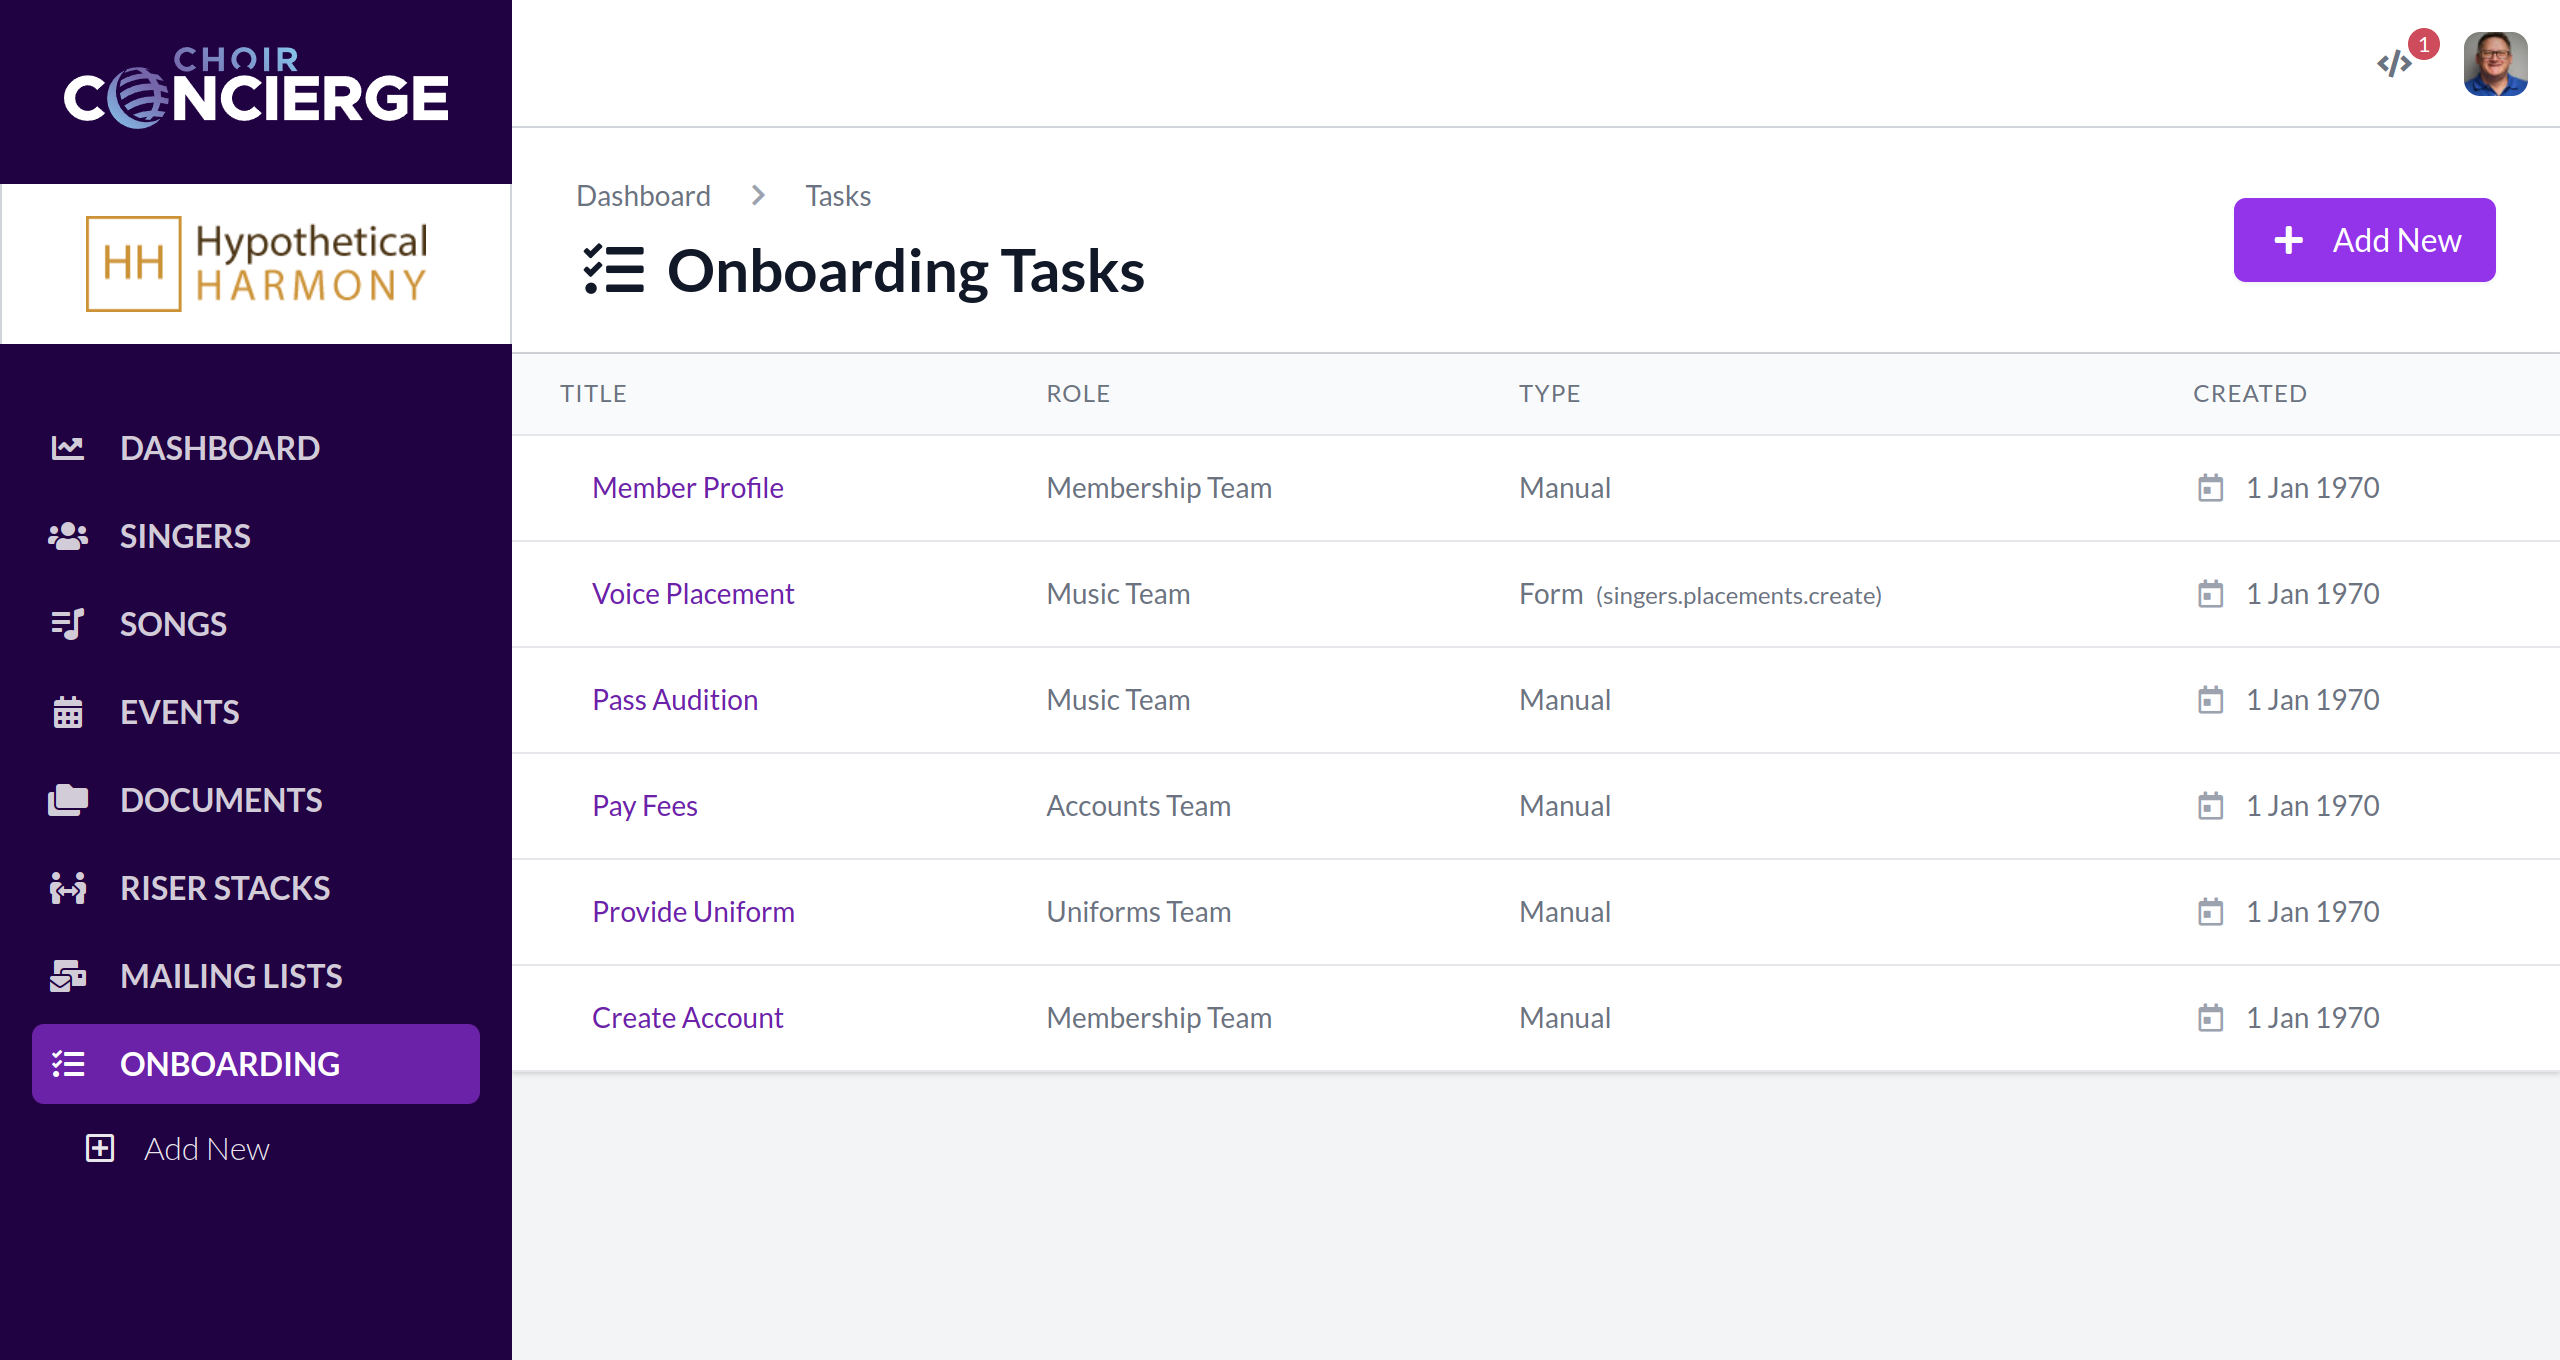Click 'Accounts Team' role cell
This screenshot has width=2560, height=1360.
(x=1138, y=806)
